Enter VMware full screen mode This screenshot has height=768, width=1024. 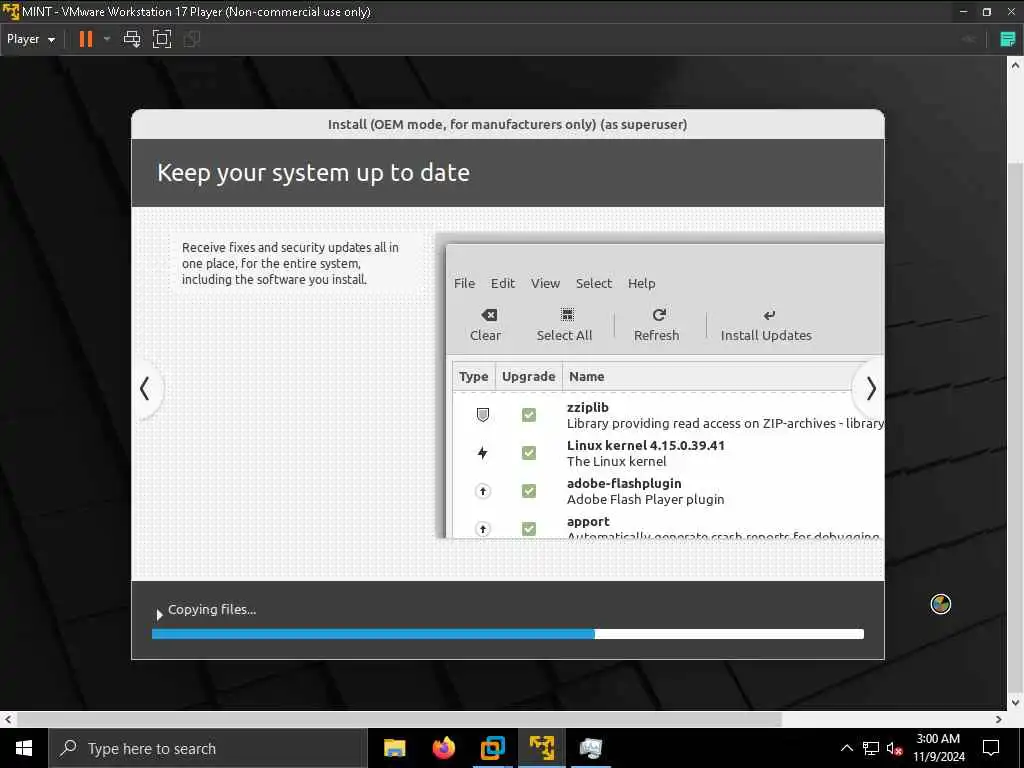tap(162, 39)
